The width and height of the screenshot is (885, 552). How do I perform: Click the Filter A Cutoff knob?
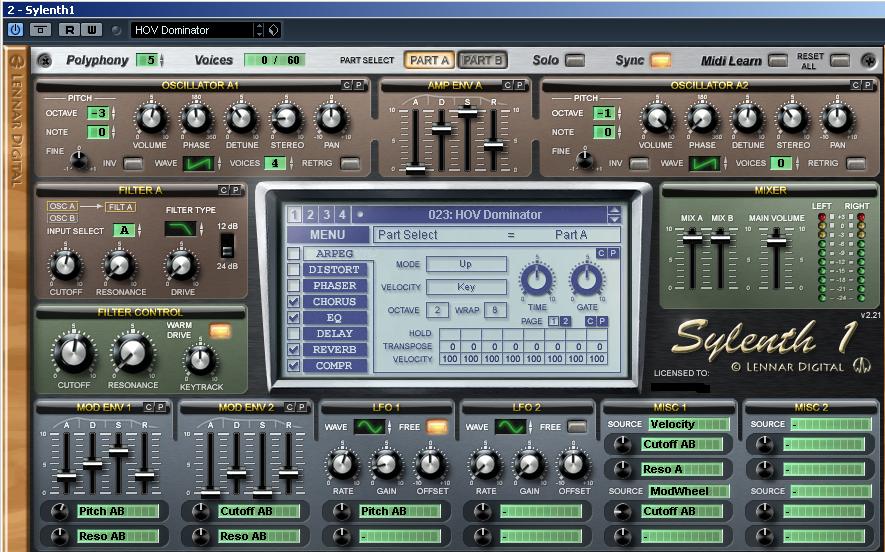65,265
